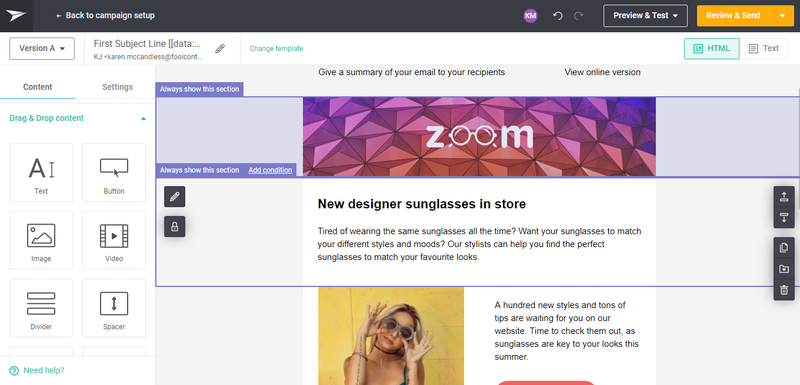Click the paper plane logo icon

(16, 16)
